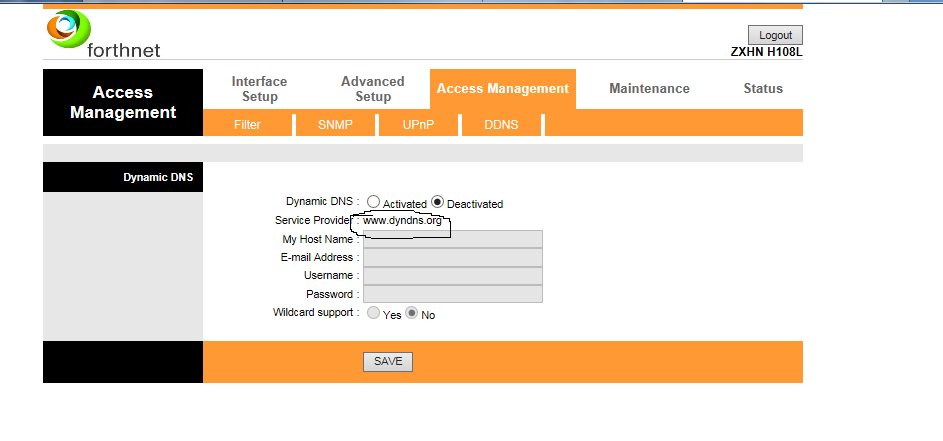The image size is (943, 441).
Task: Focus the Username field
Action: click(453, 276)
